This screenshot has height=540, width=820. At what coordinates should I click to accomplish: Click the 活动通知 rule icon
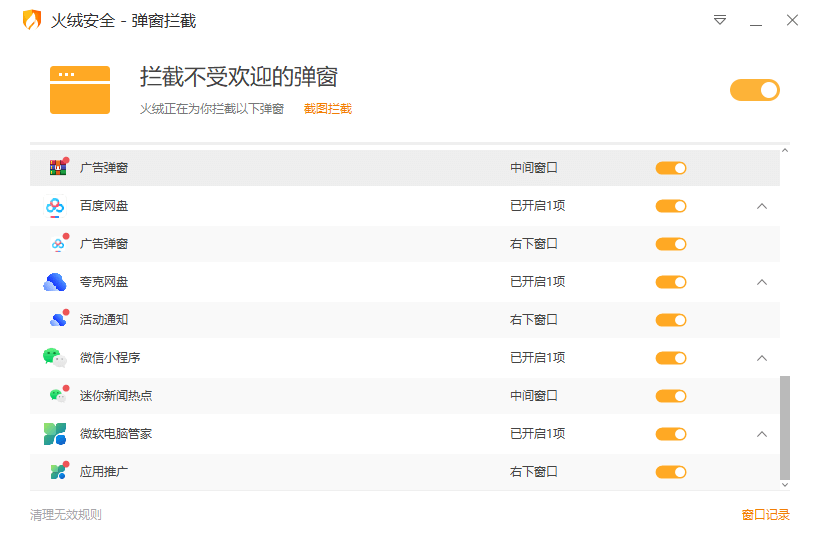click(x=58, y=320)
